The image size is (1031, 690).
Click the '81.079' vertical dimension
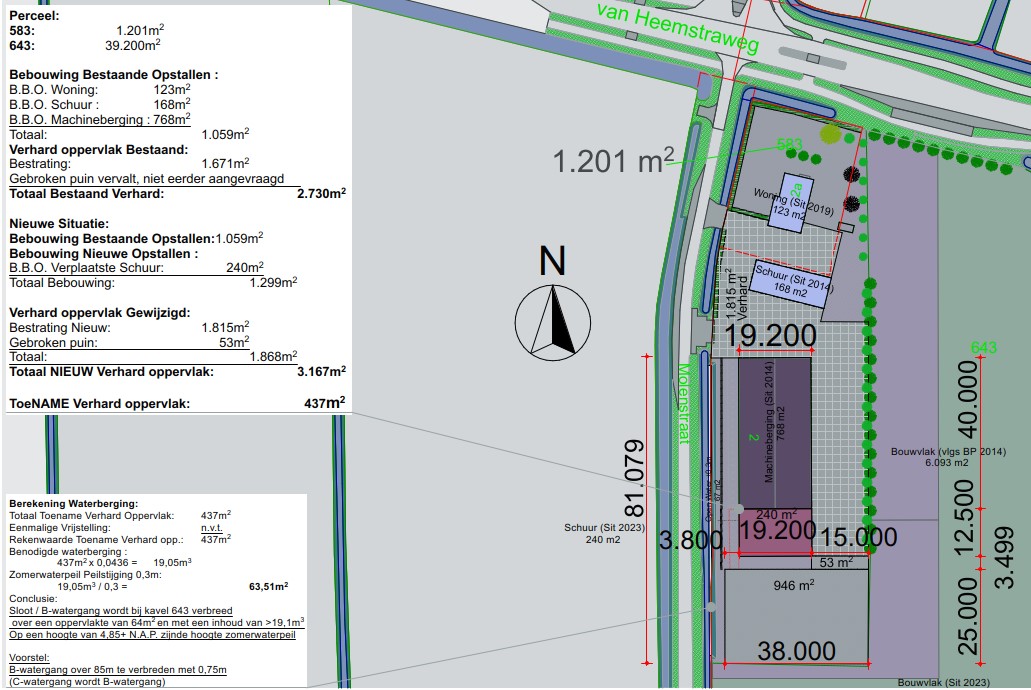pyautogui.click(x=634, y=478)
